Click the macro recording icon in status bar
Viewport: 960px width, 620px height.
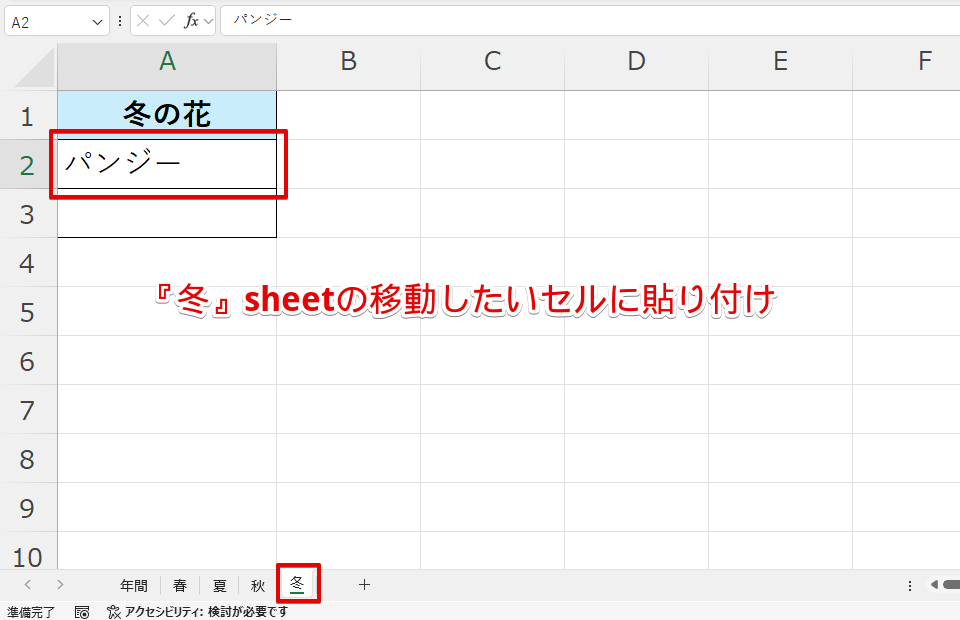pos(82,612)
